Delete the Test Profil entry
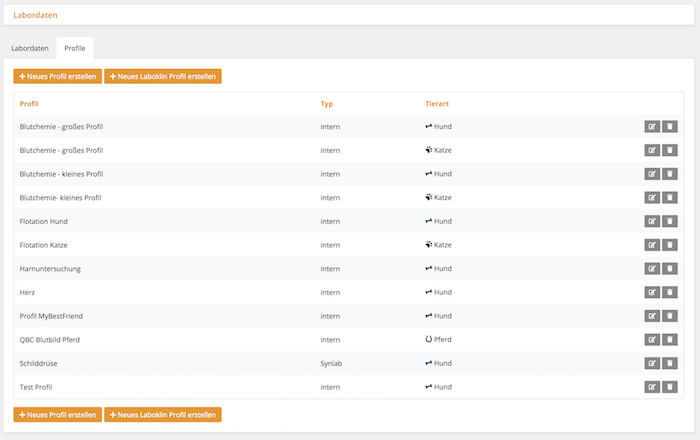 (x=670, y=387)
